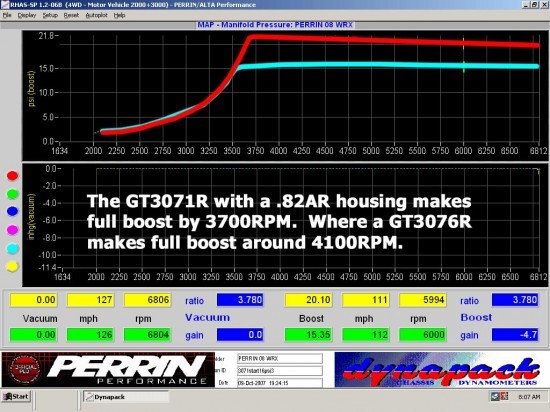The height and width of the screenshot is (412, 550).
Task: Click the -11.4 lower chart axis value
Action: 47,267
